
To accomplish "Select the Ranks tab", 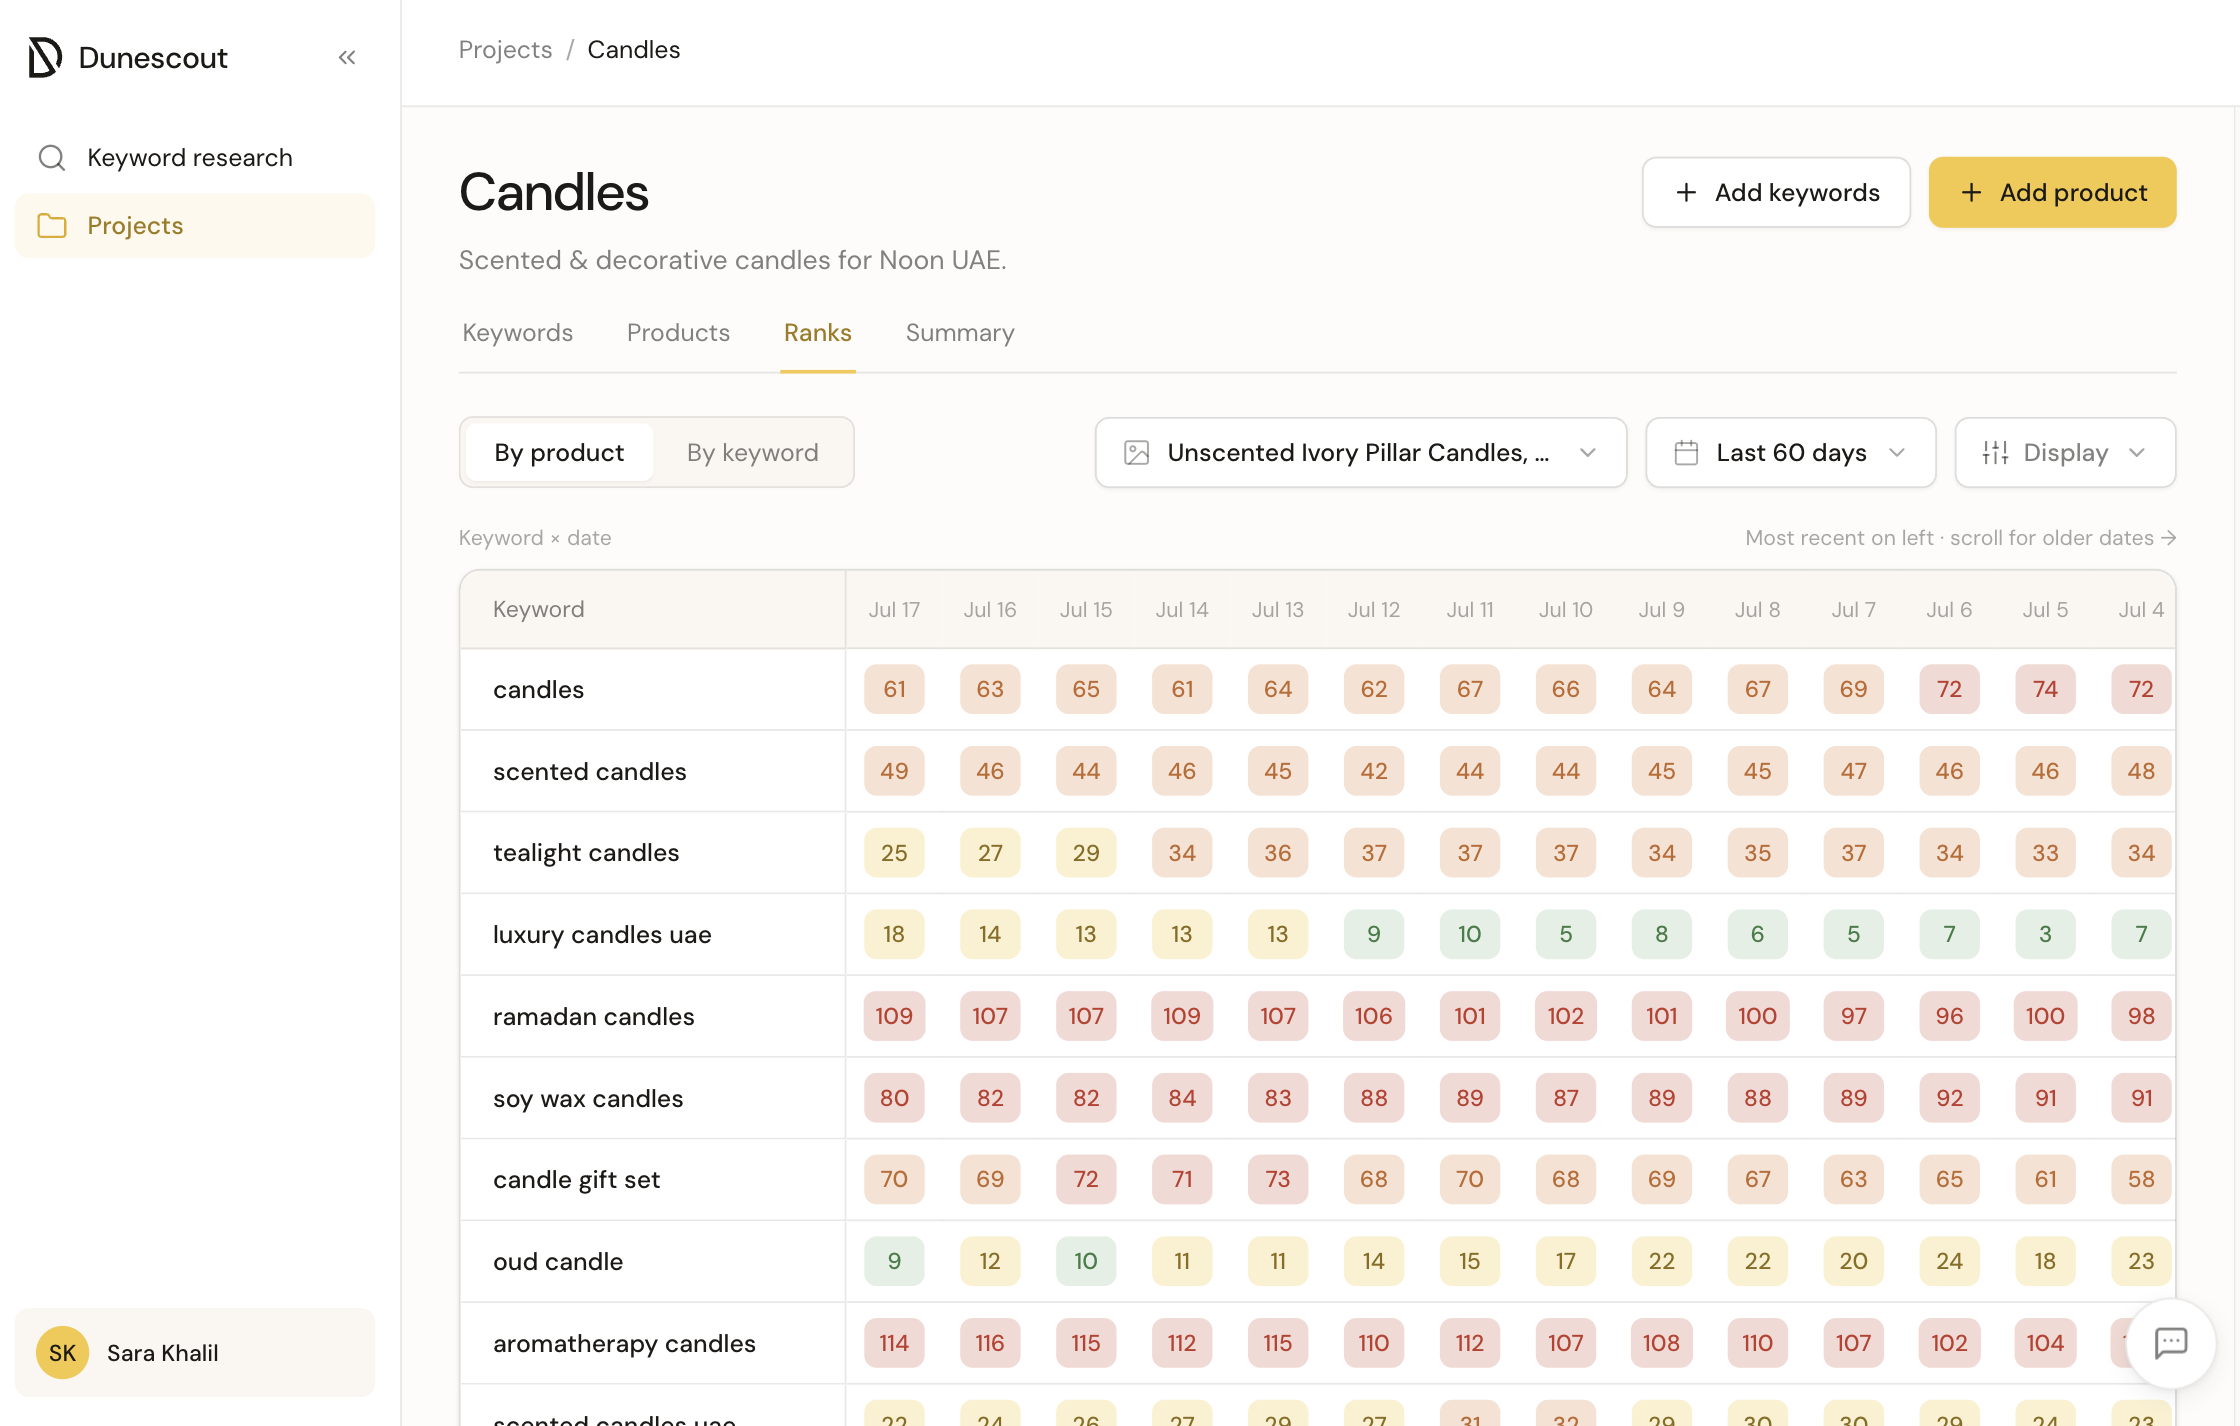I will point(818,333).
